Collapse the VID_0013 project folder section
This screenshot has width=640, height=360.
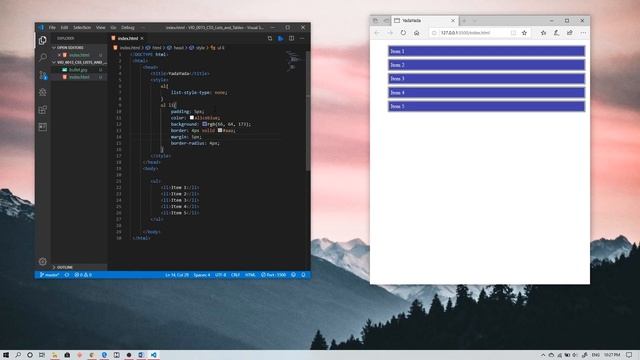(x=80, y=62)
